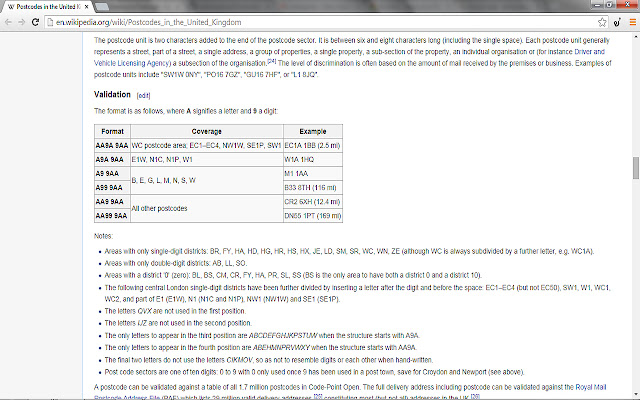Click the Royal Mail link in the last paragraph
The width and height of the screenshot is (640, 400).
coord(591,387)
